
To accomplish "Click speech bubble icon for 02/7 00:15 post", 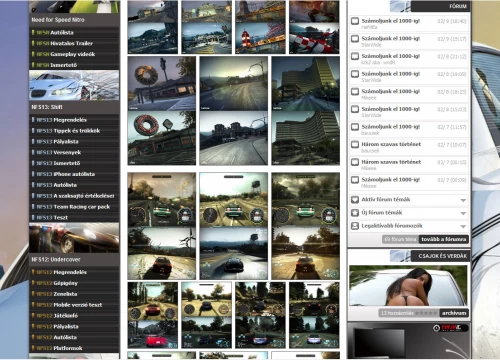I will point(355,162).
